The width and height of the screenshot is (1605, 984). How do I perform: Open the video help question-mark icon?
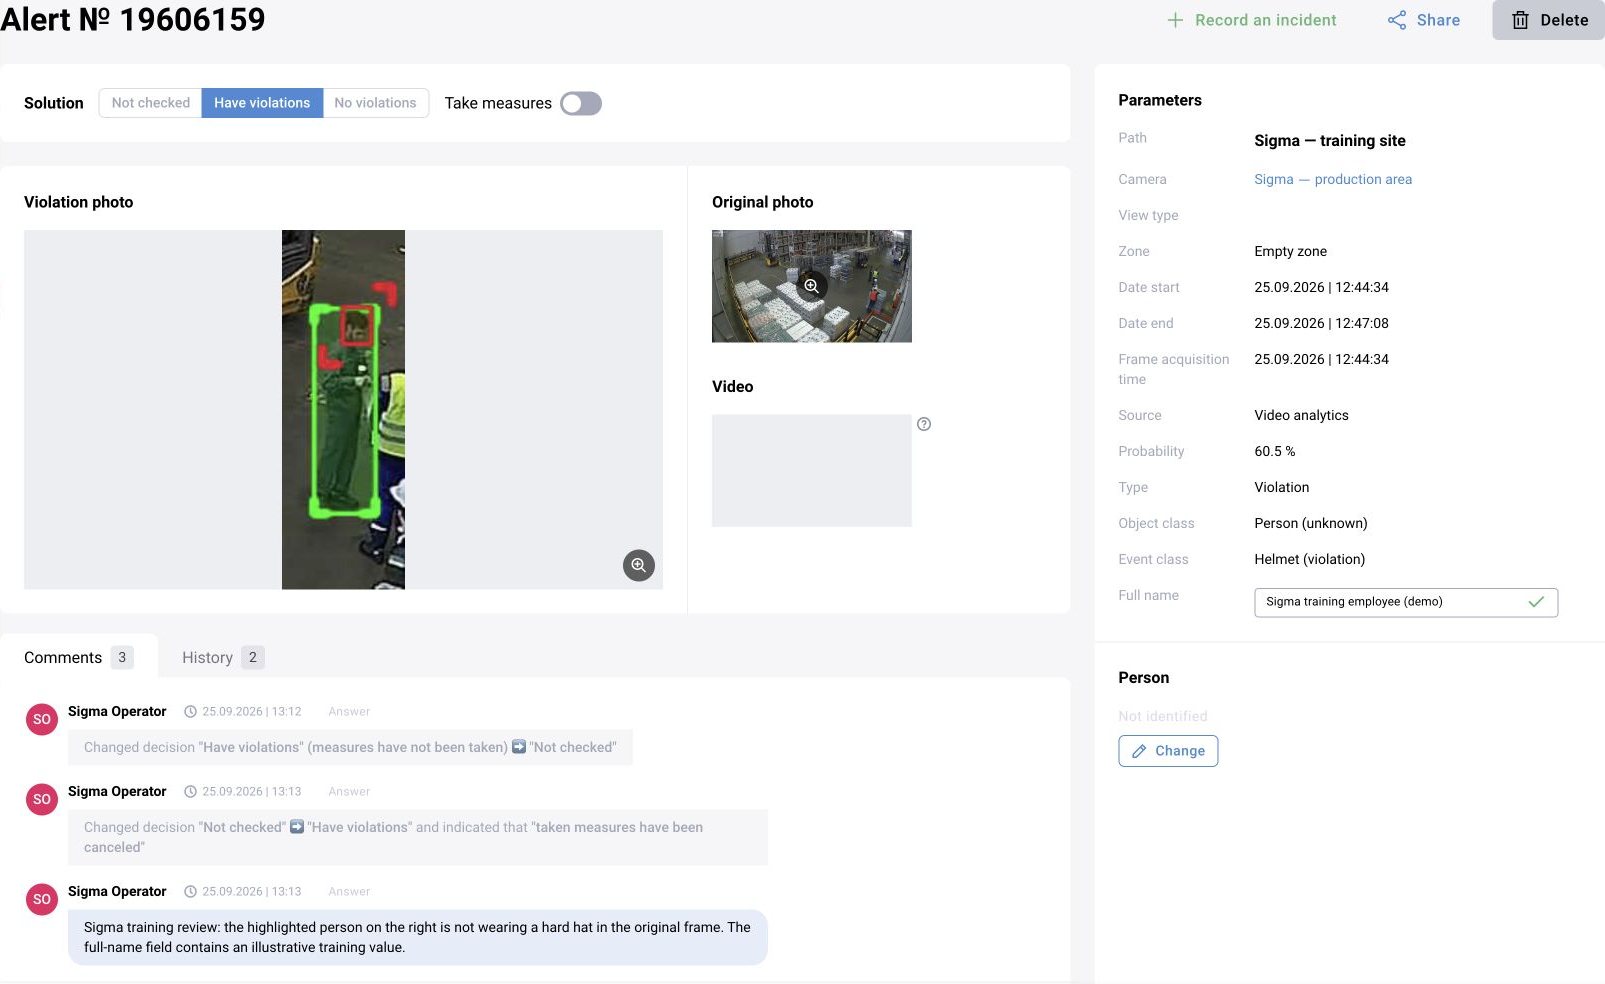click(924, 424)
